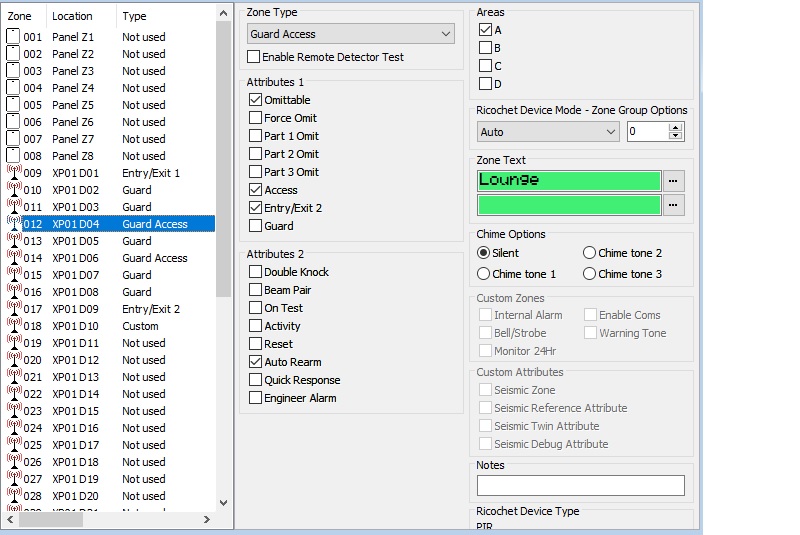Viewport: 800px width, 535px height.
Task: Click the wired panel icon for zone 001
Action: (13, 37)
